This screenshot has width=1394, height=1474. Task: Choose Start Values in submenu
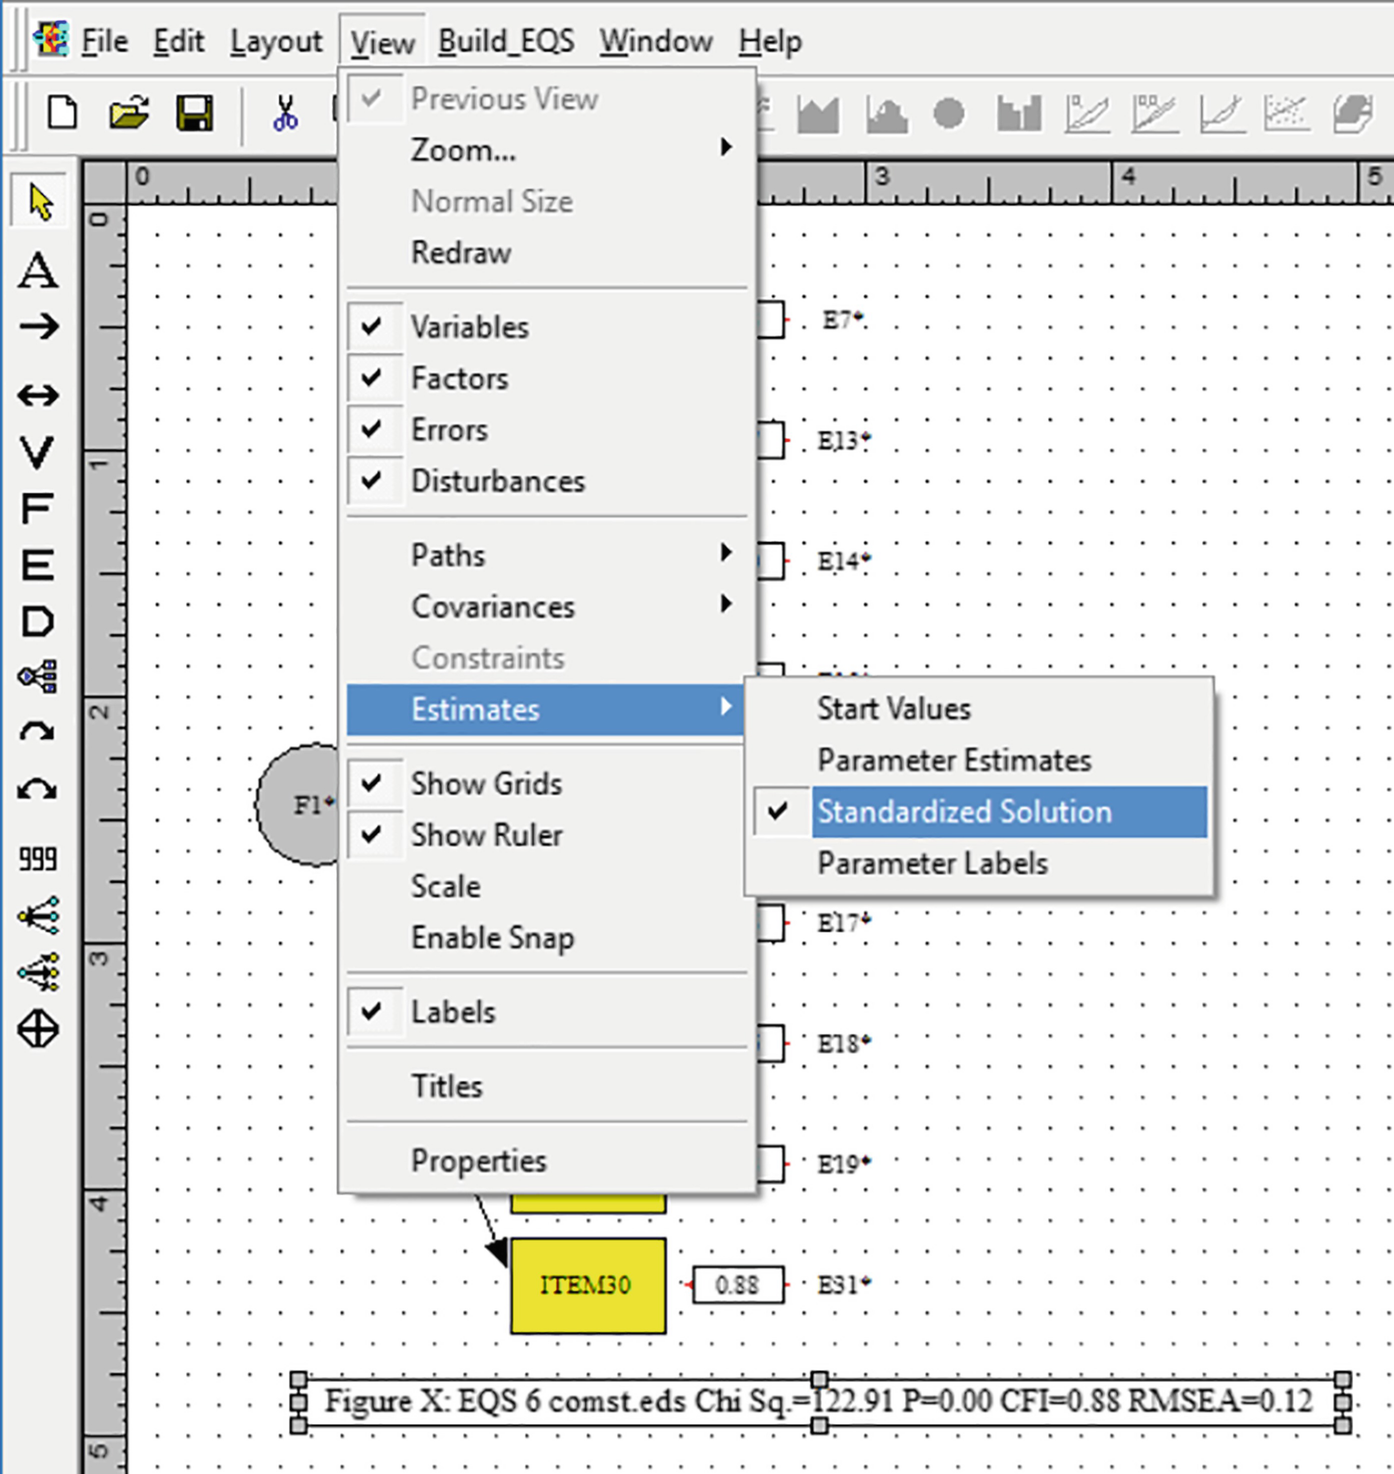979,708
